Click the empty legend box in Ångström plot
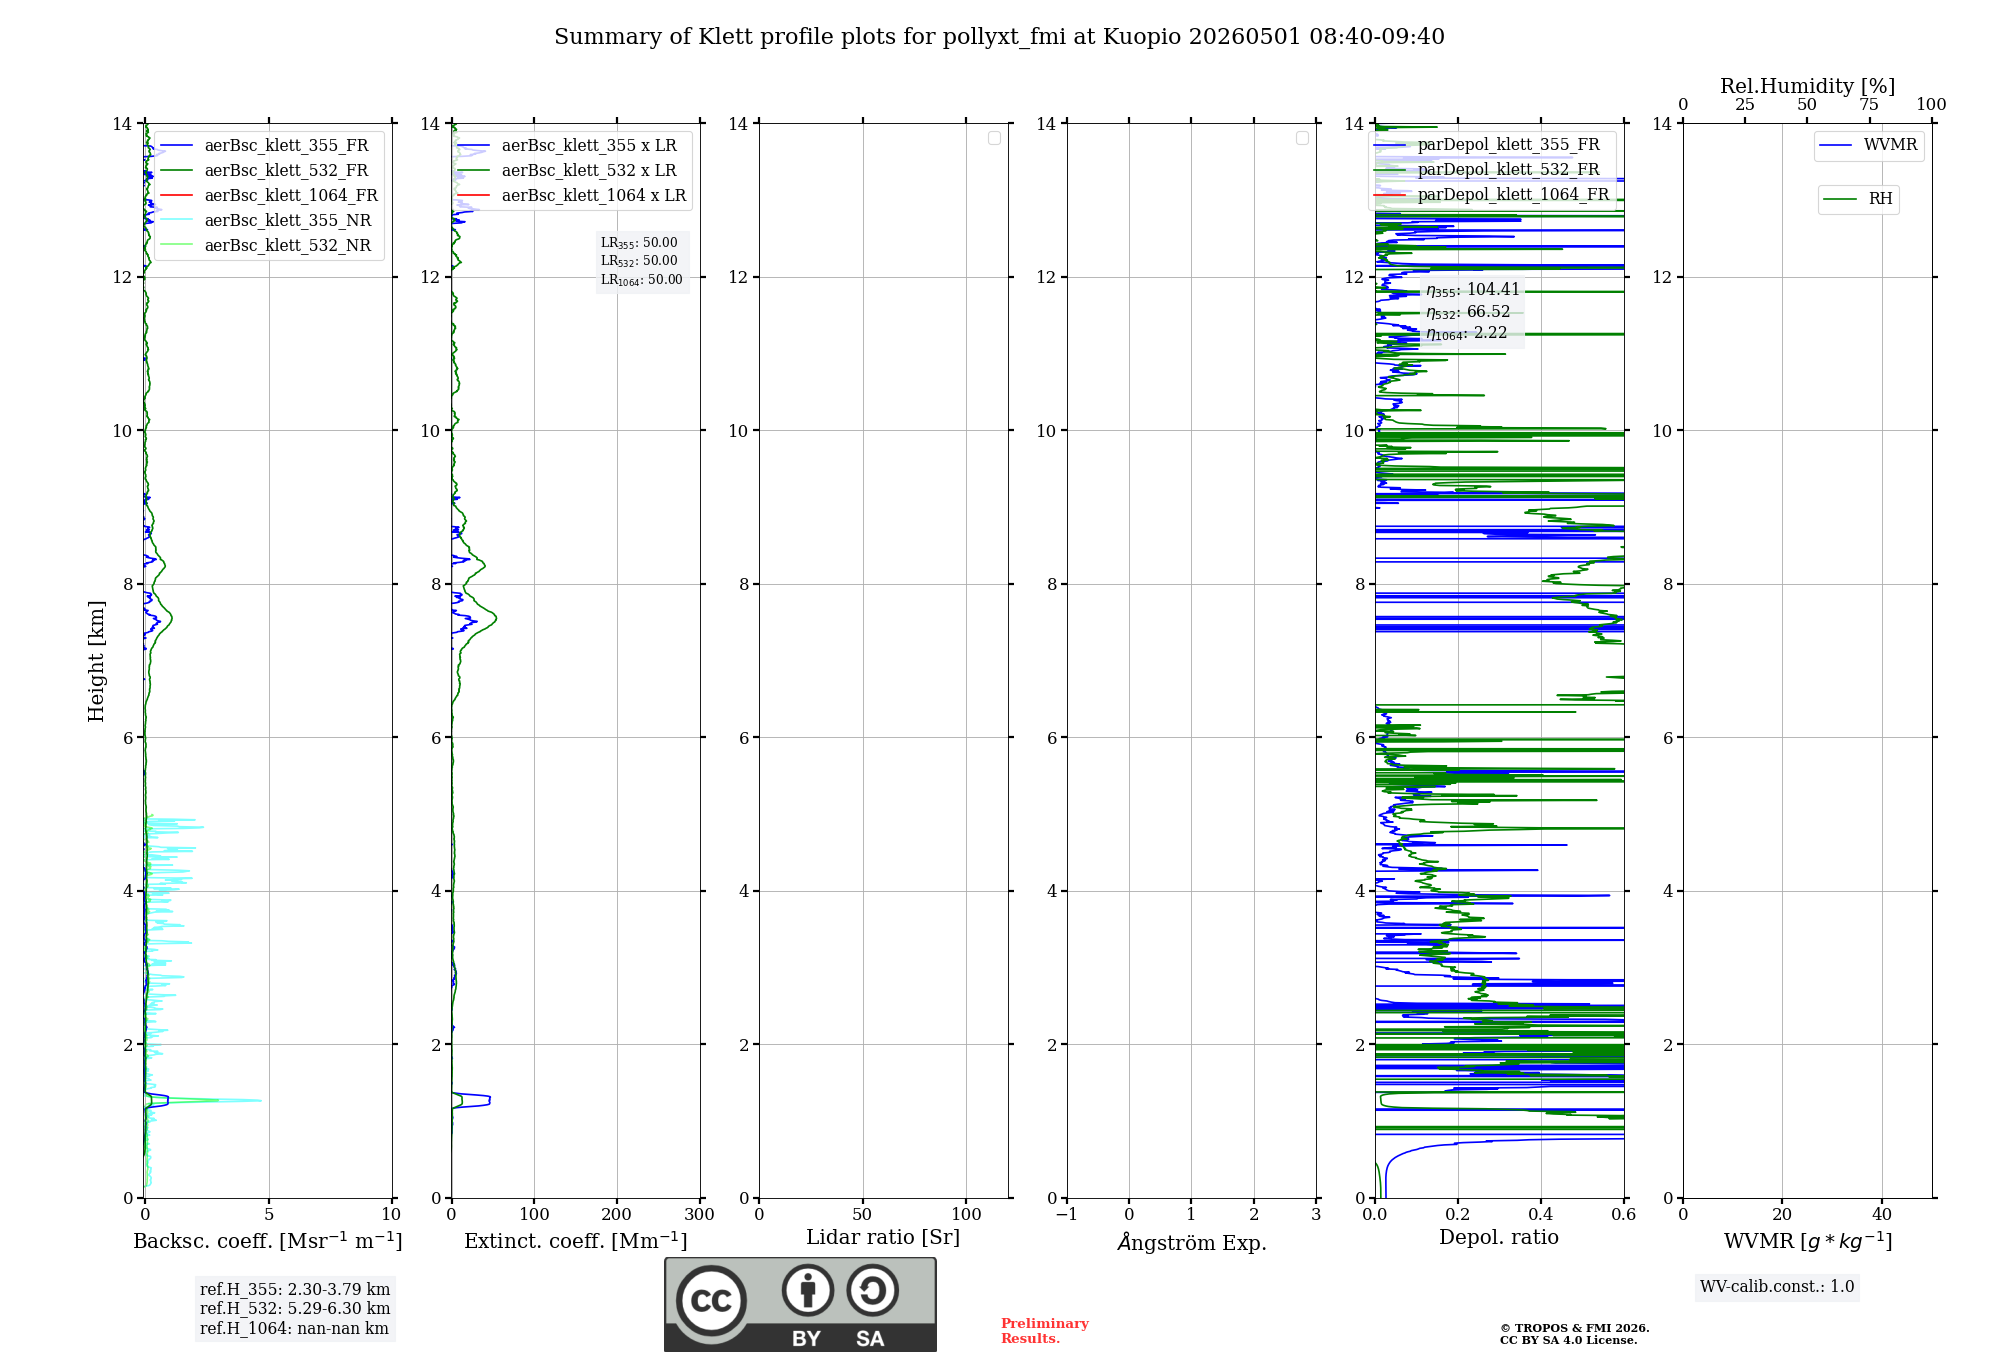 1302,138
